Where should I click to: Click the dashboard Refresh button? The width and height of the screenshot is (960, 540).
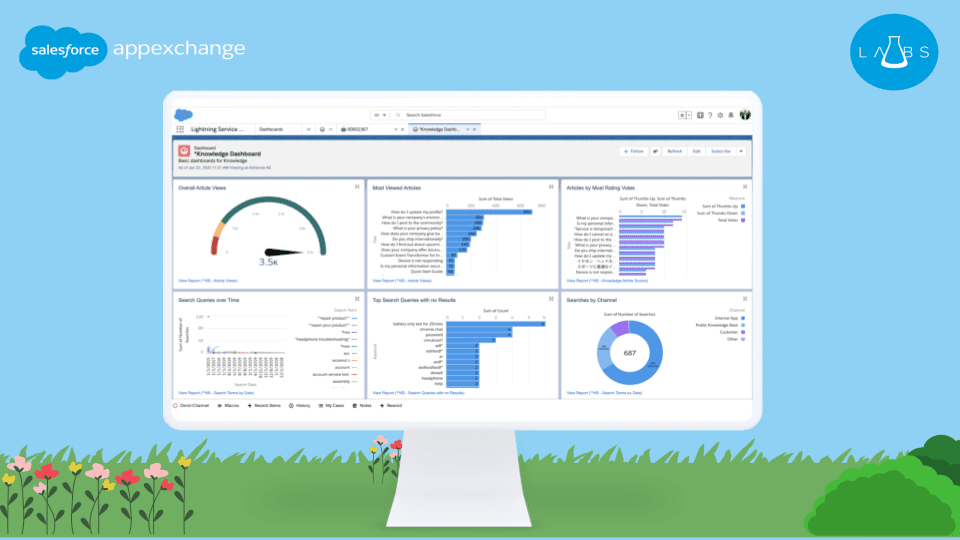pos(674,151)
